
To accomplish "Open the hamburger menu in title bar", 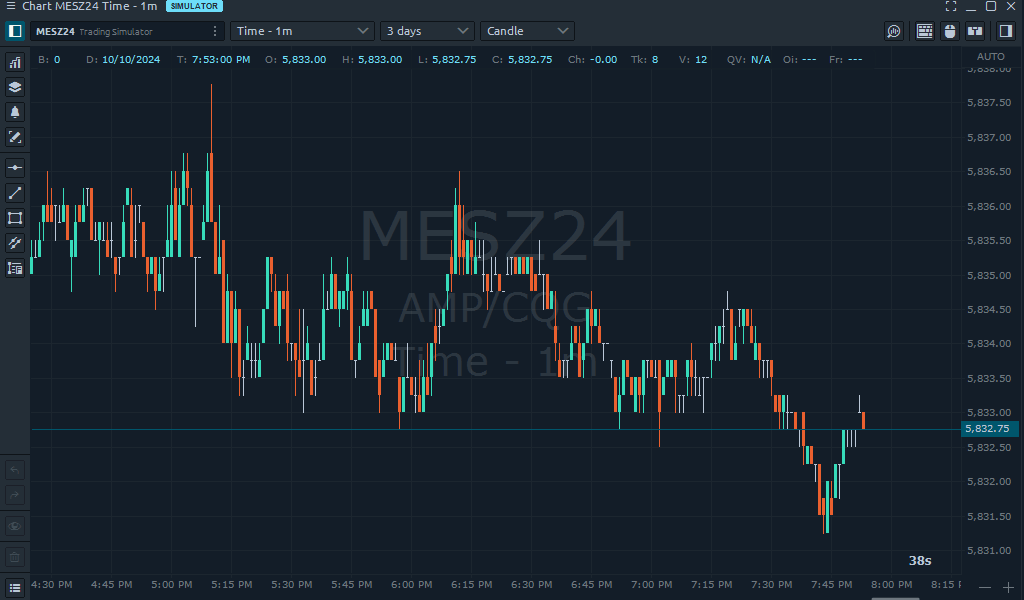I will (x=10, y=6).
